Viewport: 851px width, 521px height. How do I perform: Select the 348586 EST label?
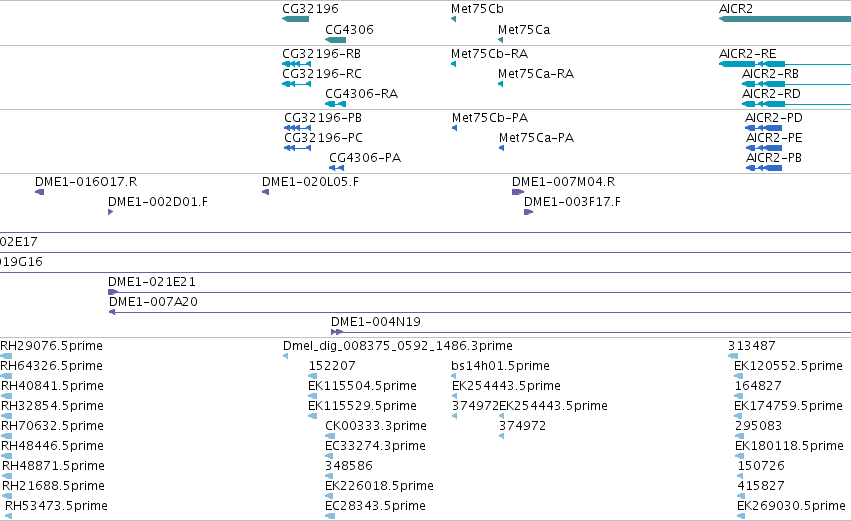click(x=348, y=466)
